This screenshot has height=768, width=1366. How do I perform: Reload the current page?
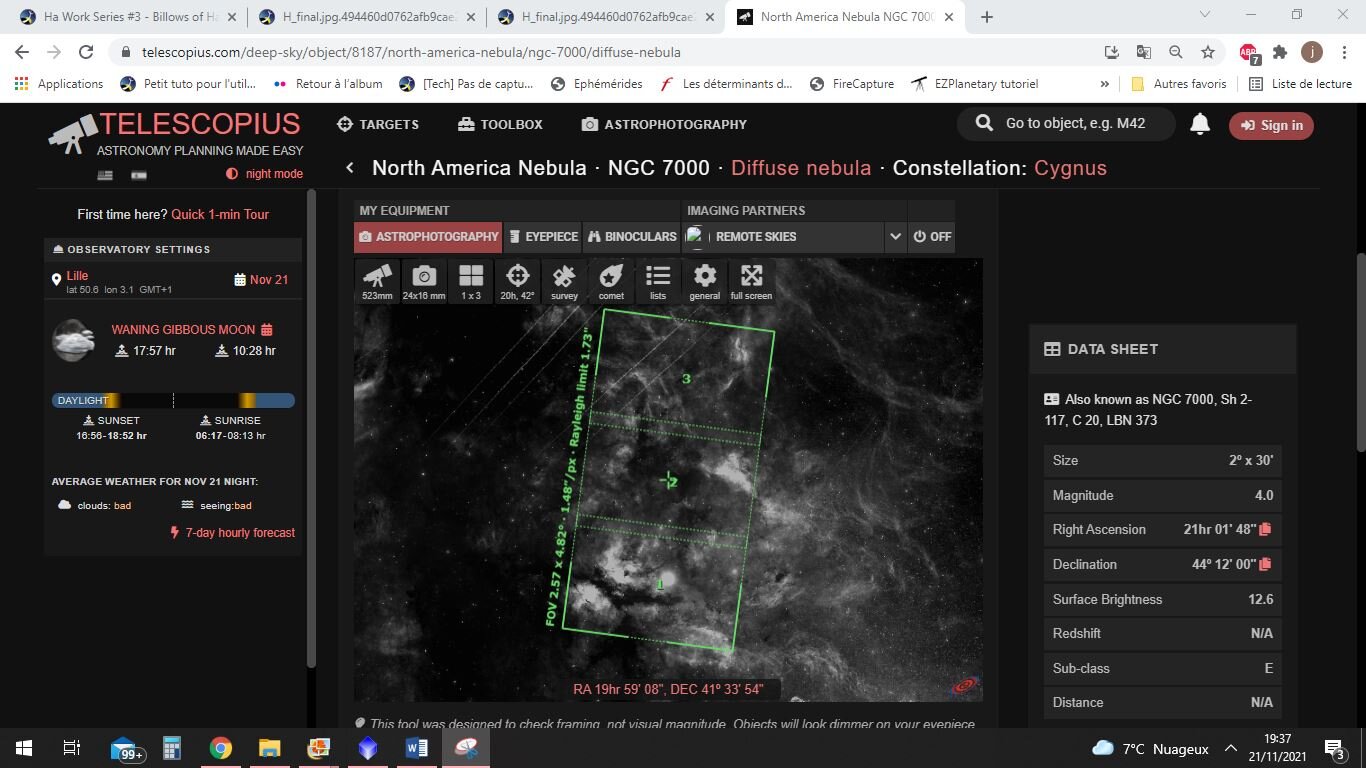tap(86, 52)
